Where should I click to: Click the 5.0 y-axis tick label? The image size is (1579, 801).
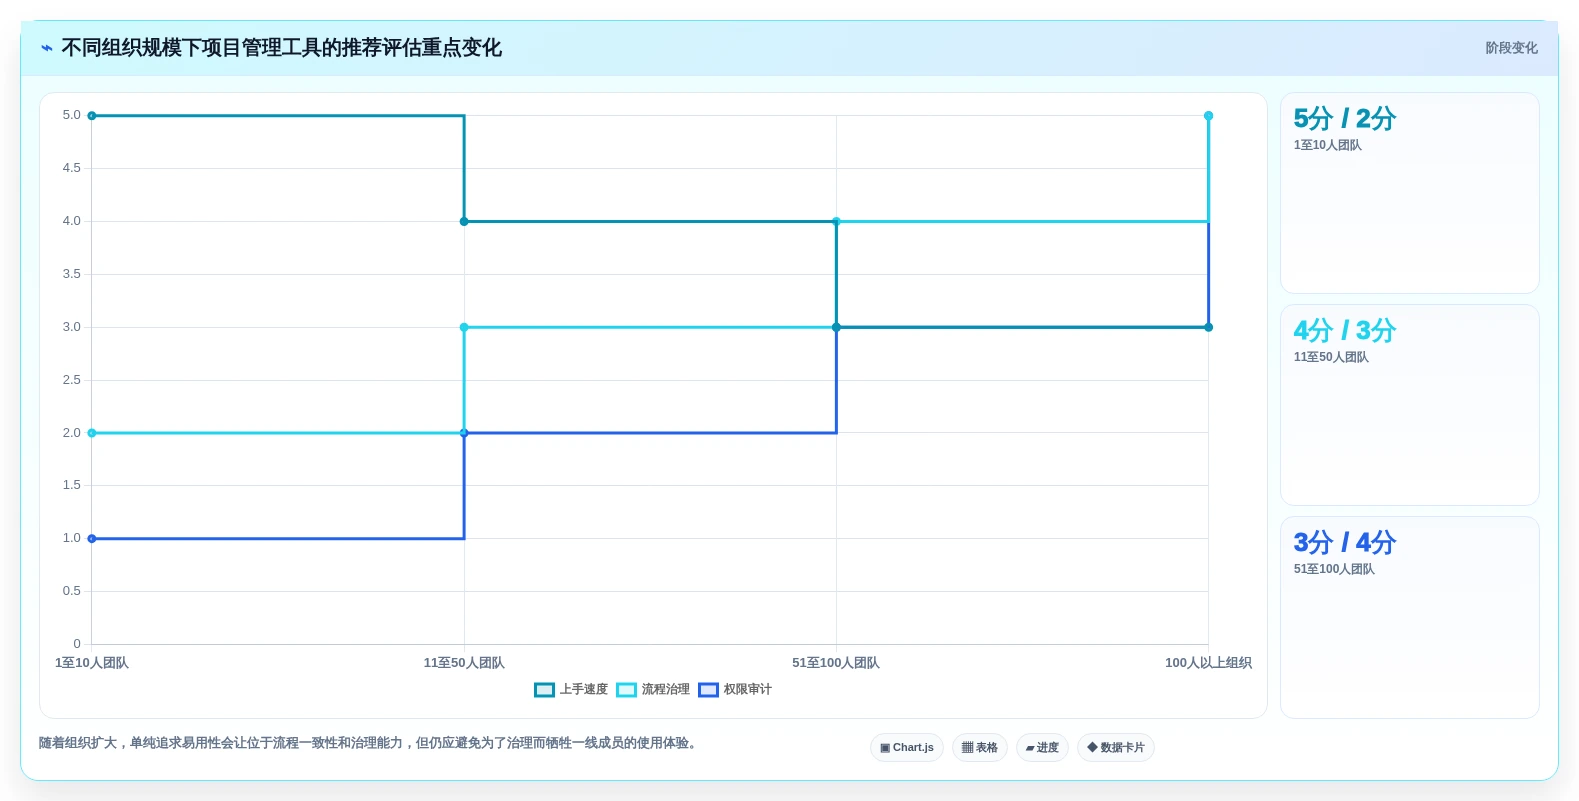click(72, 115)
